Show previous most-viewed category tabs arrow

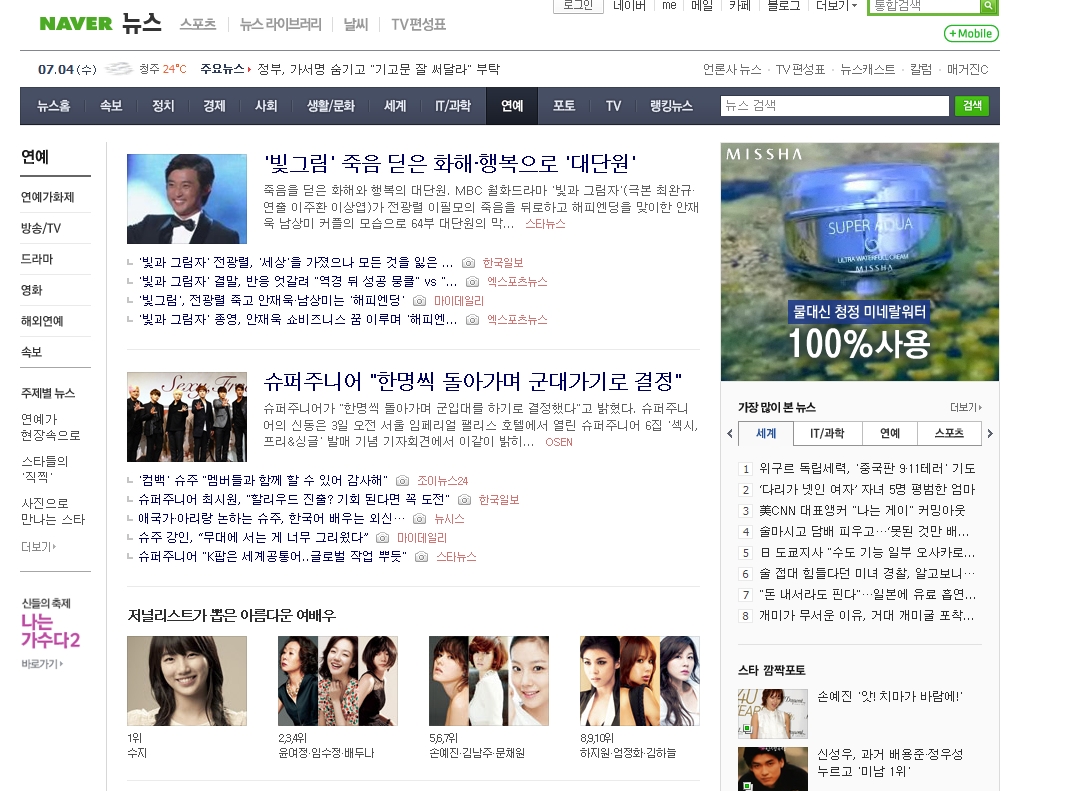730,434
